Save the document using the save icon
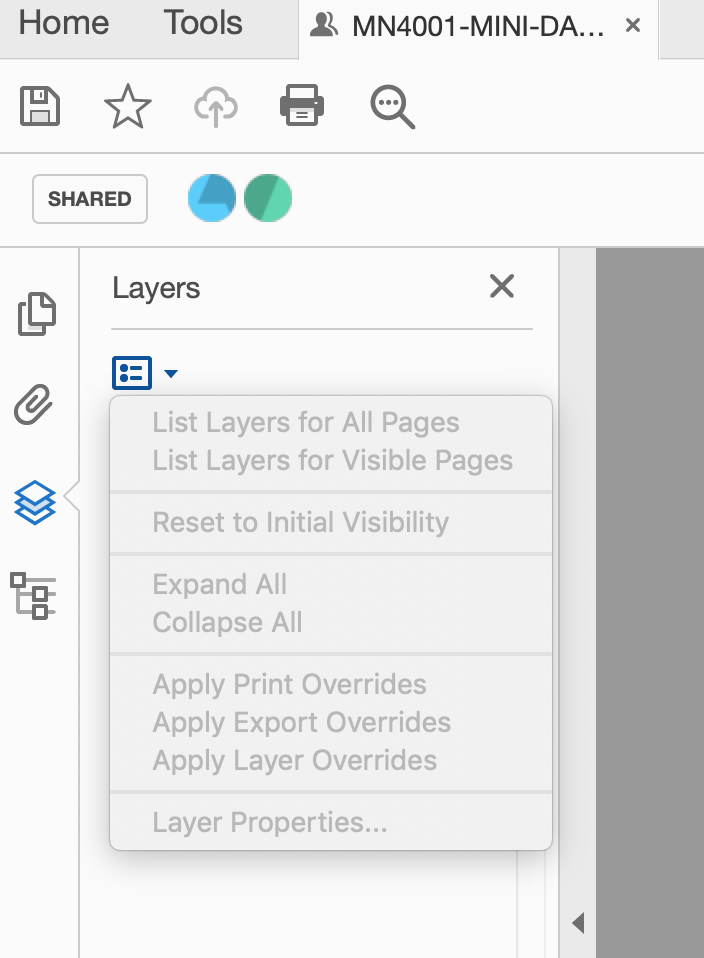The width and height of the screenshot is (704, 958). coord(40,107)
